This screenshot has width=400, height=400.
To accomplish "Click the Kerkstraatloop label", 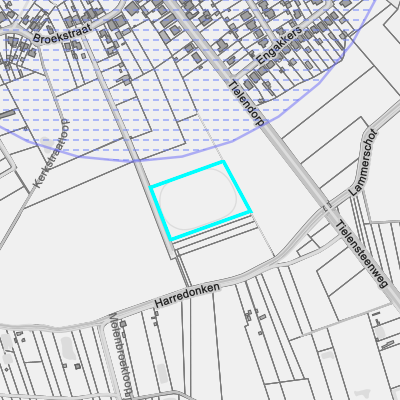I will click(51, 154).
